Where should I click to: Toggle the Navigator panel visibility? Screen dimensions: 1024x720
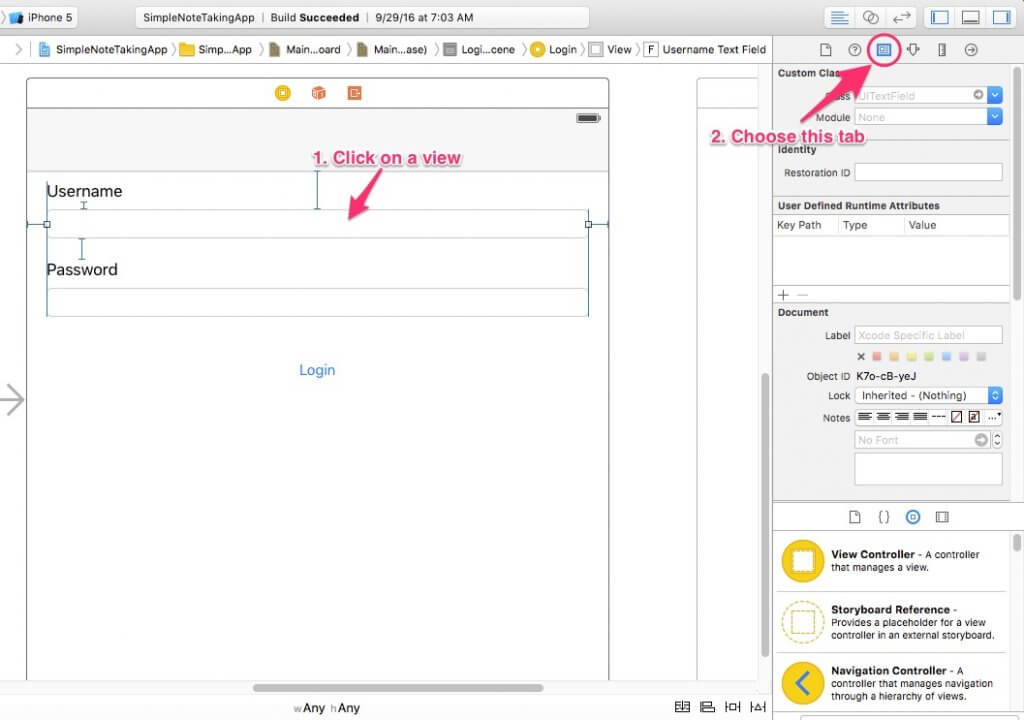click(x=940, y=17)
